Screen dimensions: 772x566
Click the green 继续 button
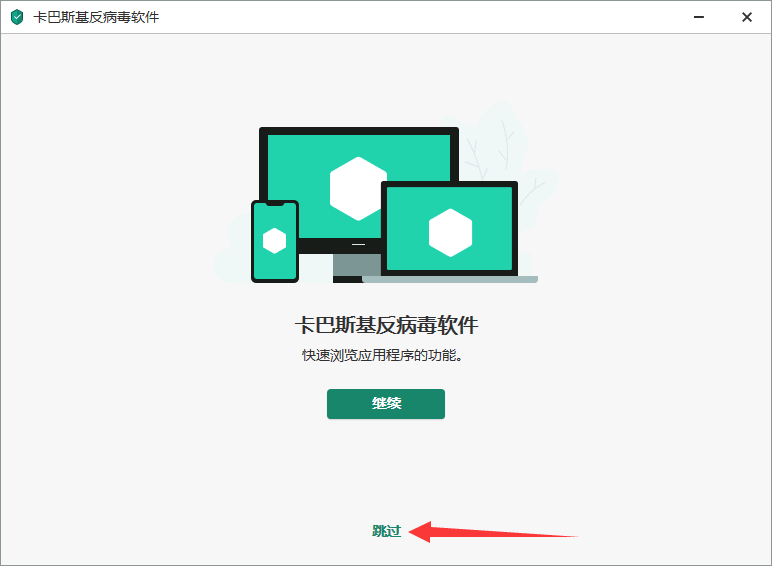coord(386,404)
